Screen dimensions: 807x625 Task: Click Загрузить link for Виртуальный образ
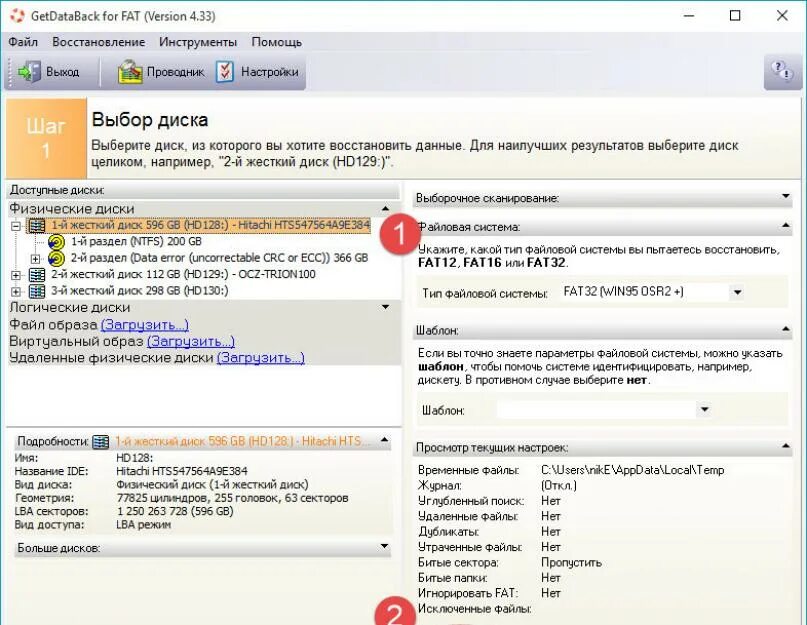[x=191, y=341]
